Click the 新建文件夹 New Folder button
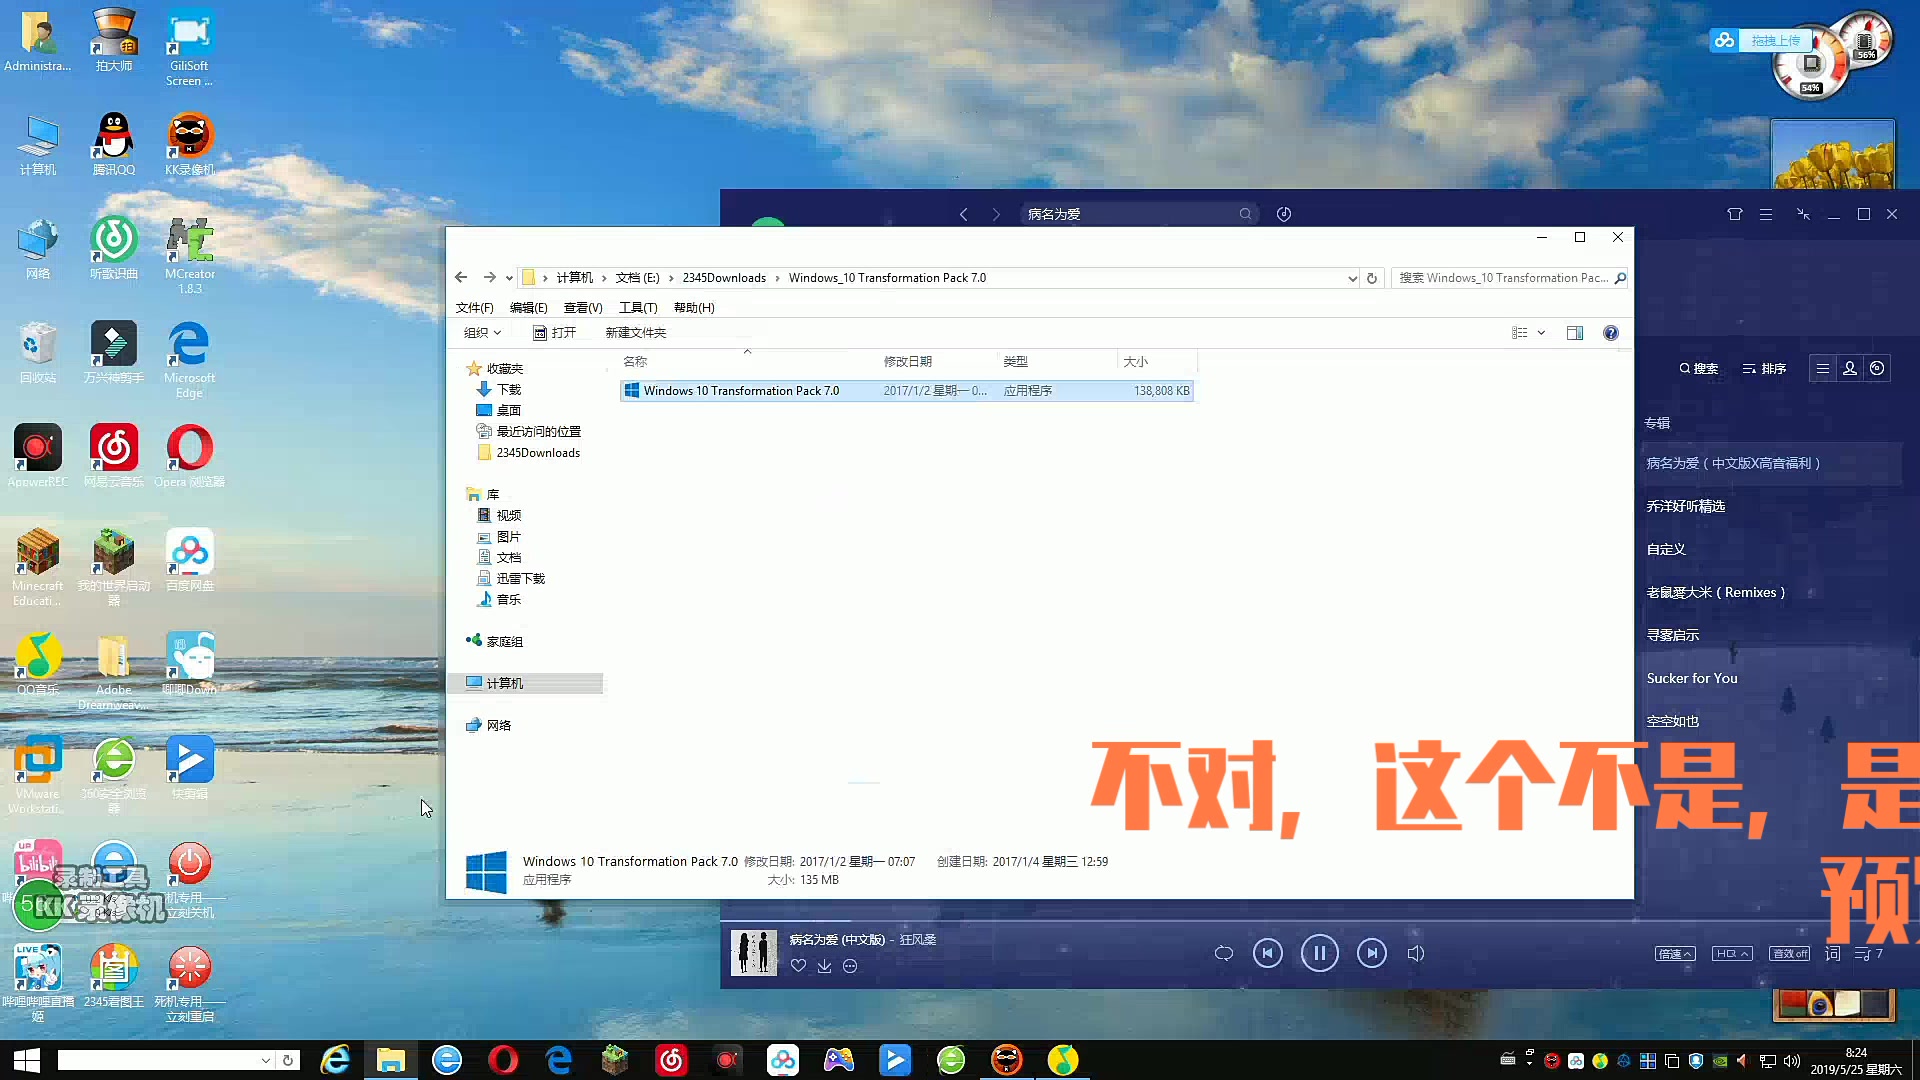 point(635,332)
